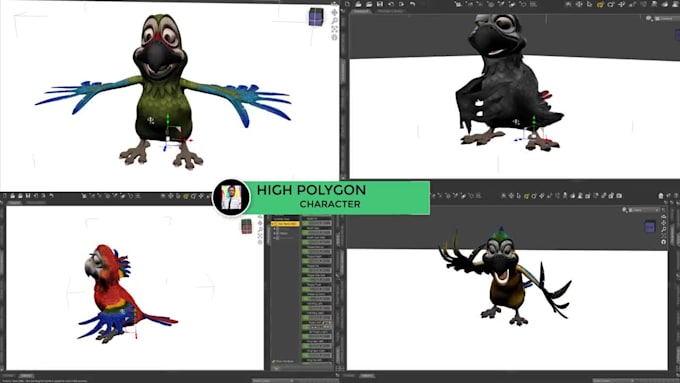Expand the last collapsed node in parameters tree

click(275, 238)
